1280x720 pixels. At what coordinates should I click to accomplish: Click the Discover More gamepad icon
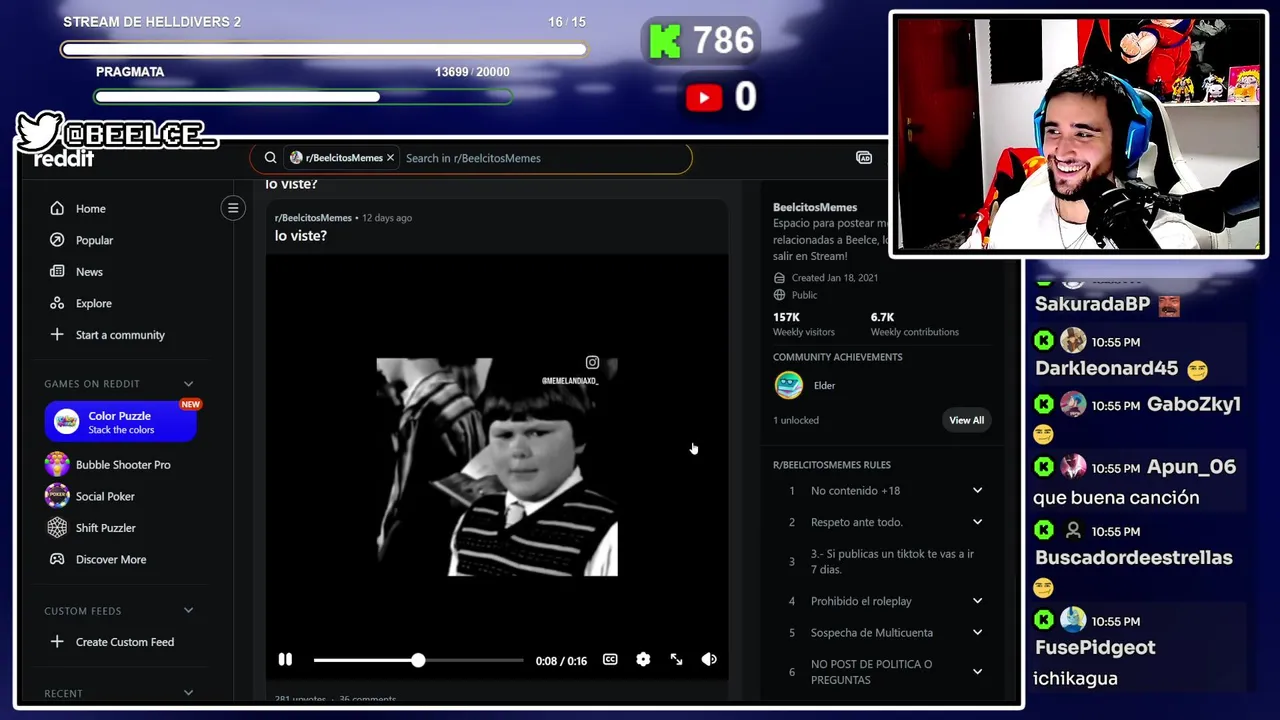coord(57,560)
